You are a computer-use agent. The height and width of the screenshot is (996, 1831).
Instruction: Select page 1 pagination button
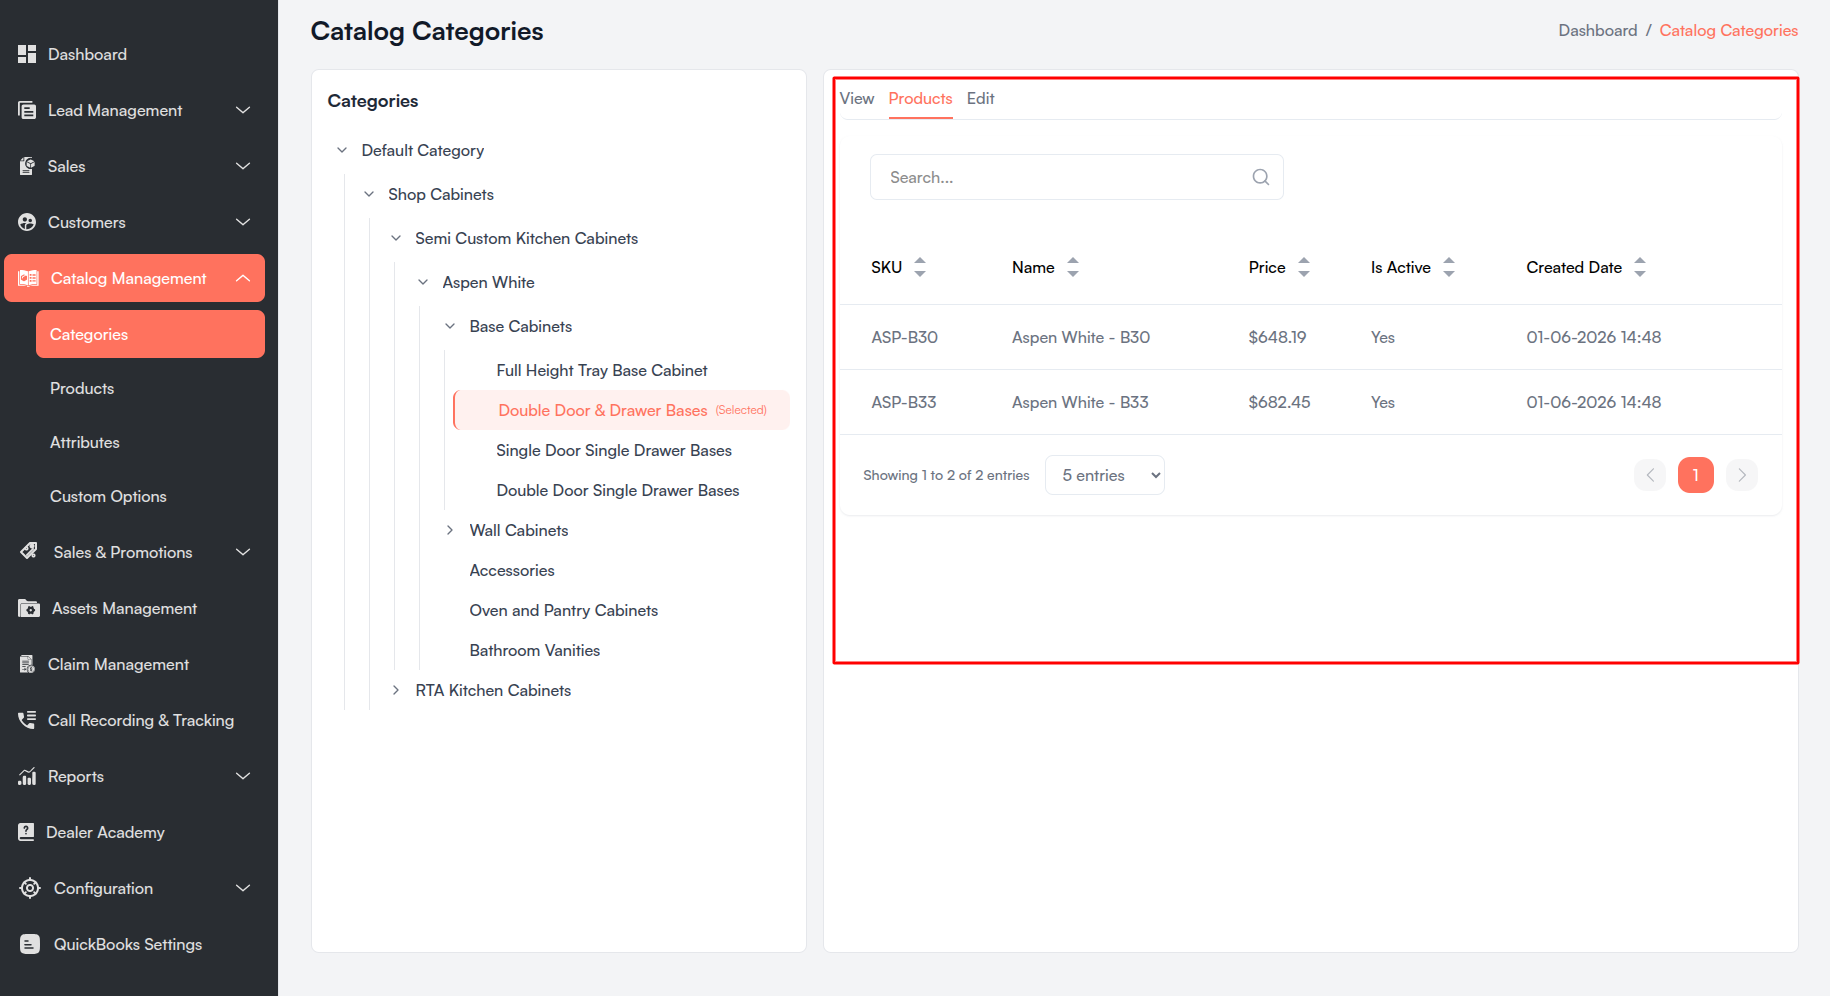pos(1696,475)
